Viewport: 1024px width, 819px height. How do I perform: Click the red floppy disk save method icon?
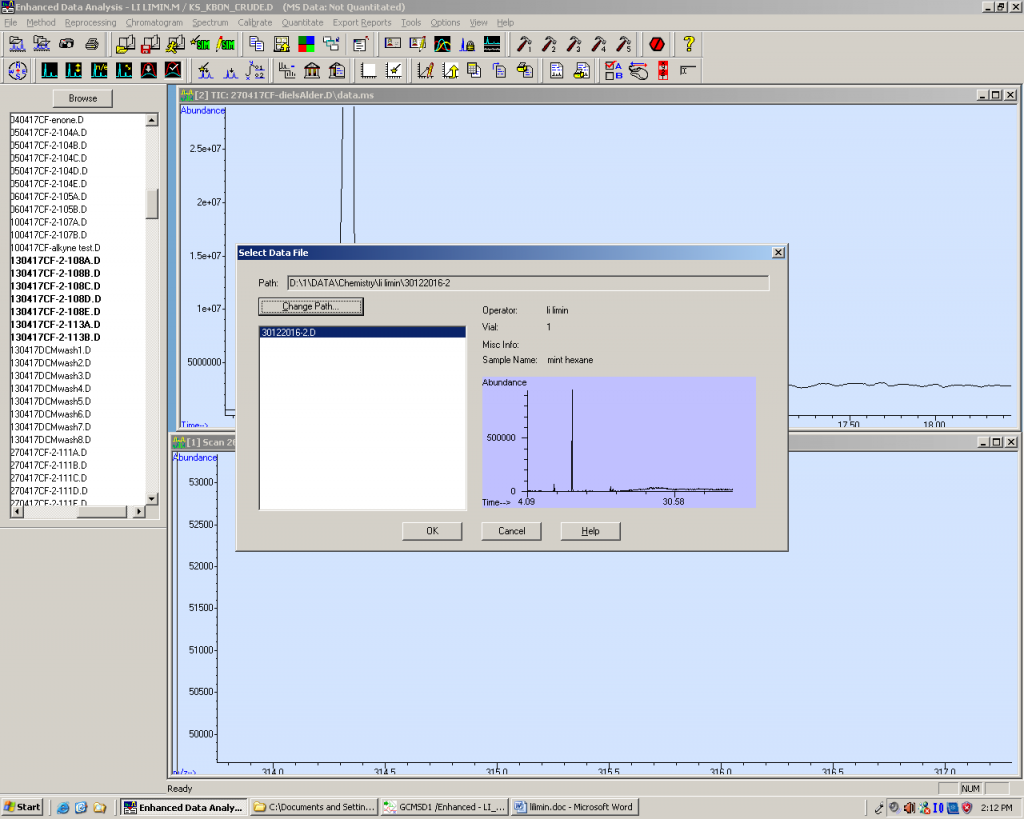point(151,44)
